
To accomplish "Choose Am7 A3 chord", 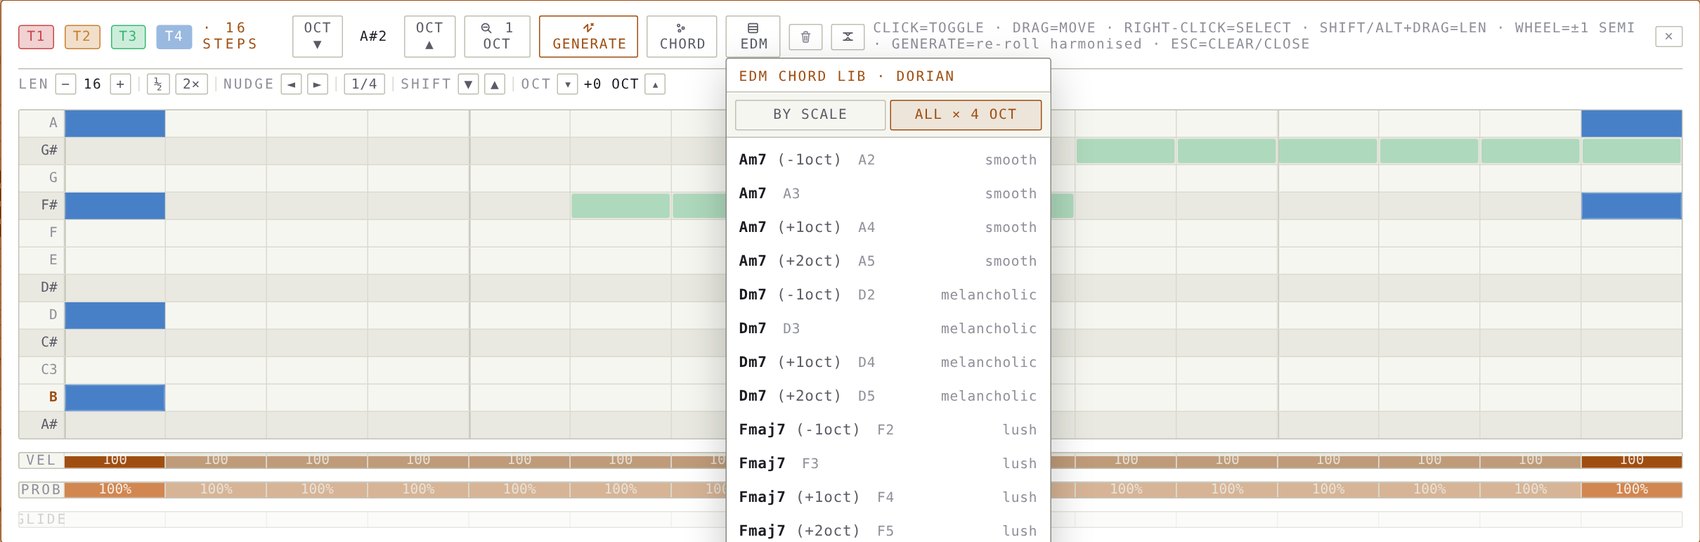I will (x=888, y=194).
